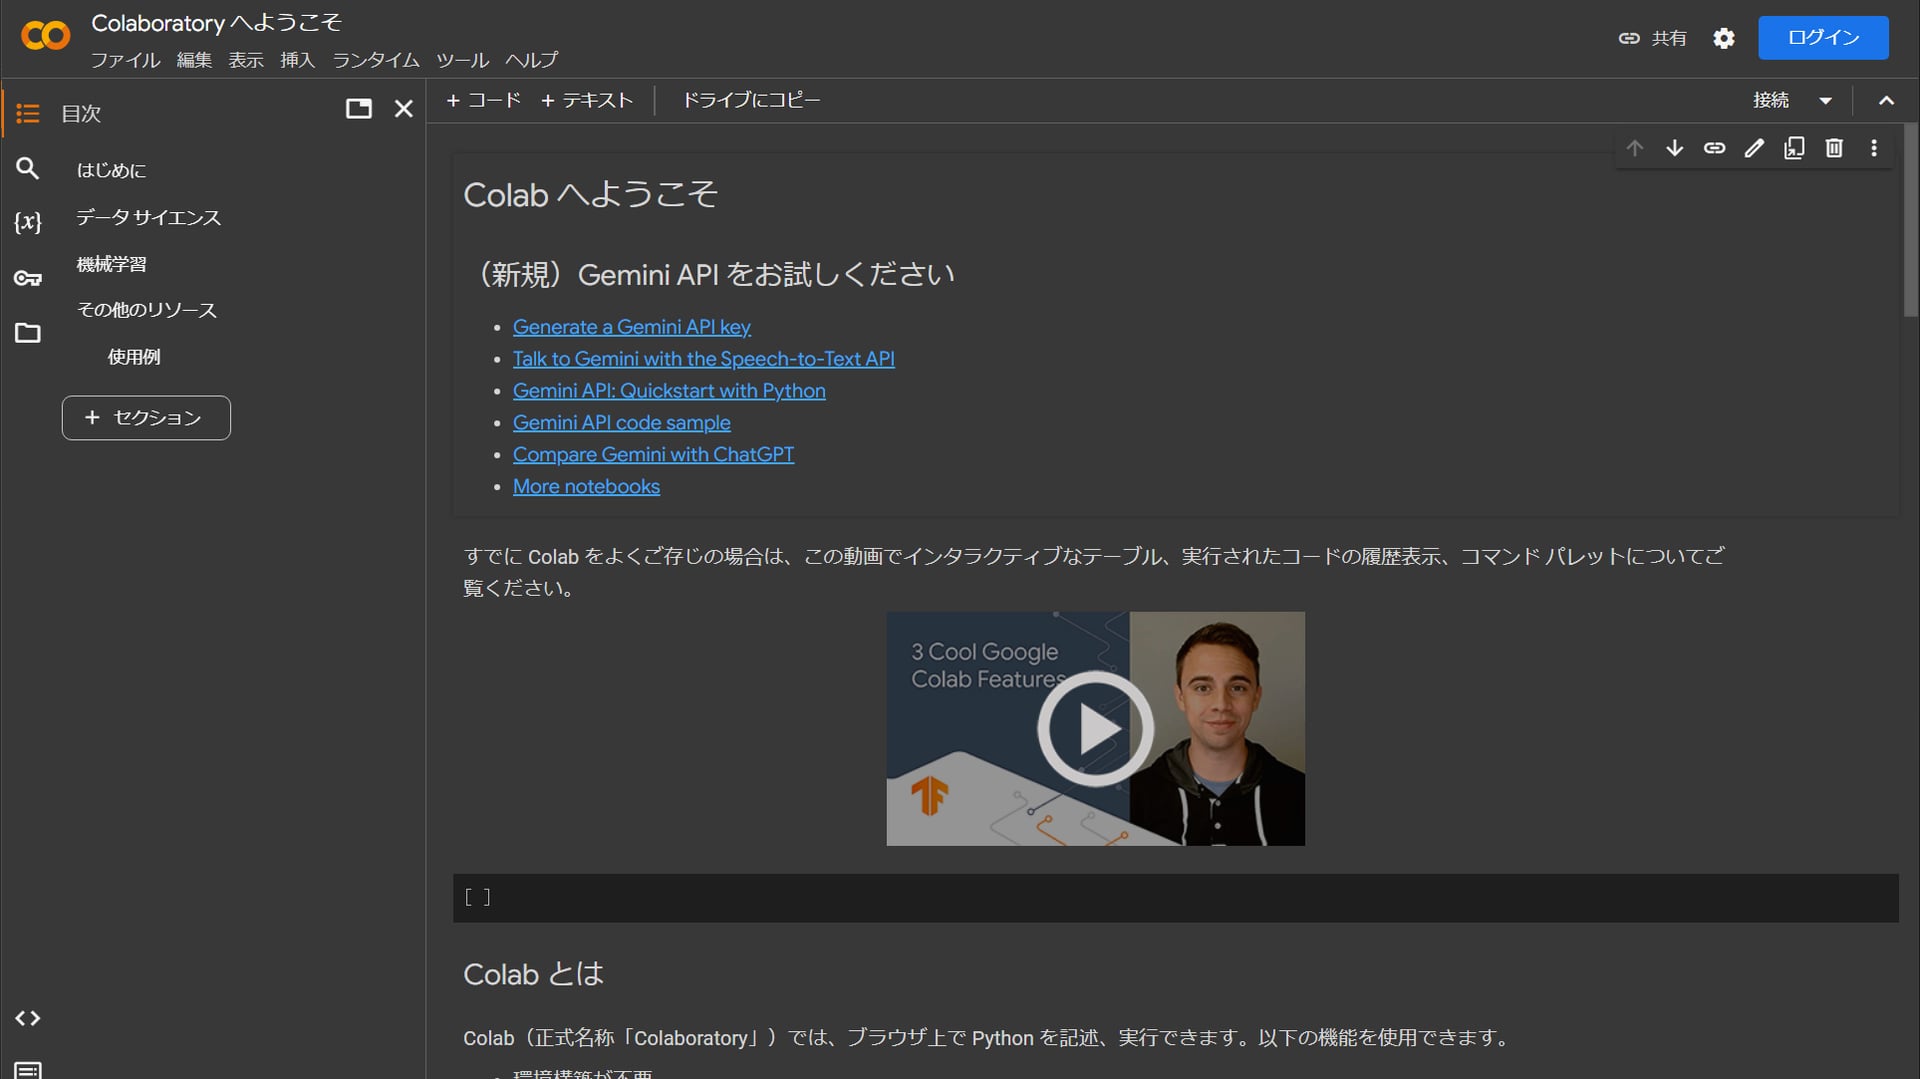Viewport: 1920px width, 1079px height.
Task: Open Compare Gemini with ChatGPT link
Action: [x=653, y=455]
